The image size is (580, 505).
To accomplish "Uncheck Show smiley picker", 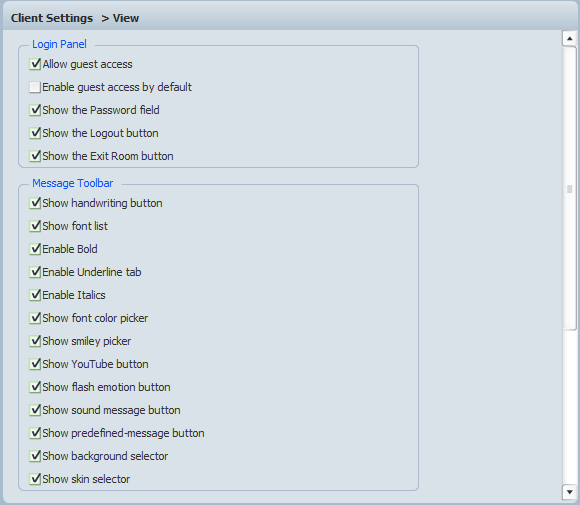I will 35,341.
